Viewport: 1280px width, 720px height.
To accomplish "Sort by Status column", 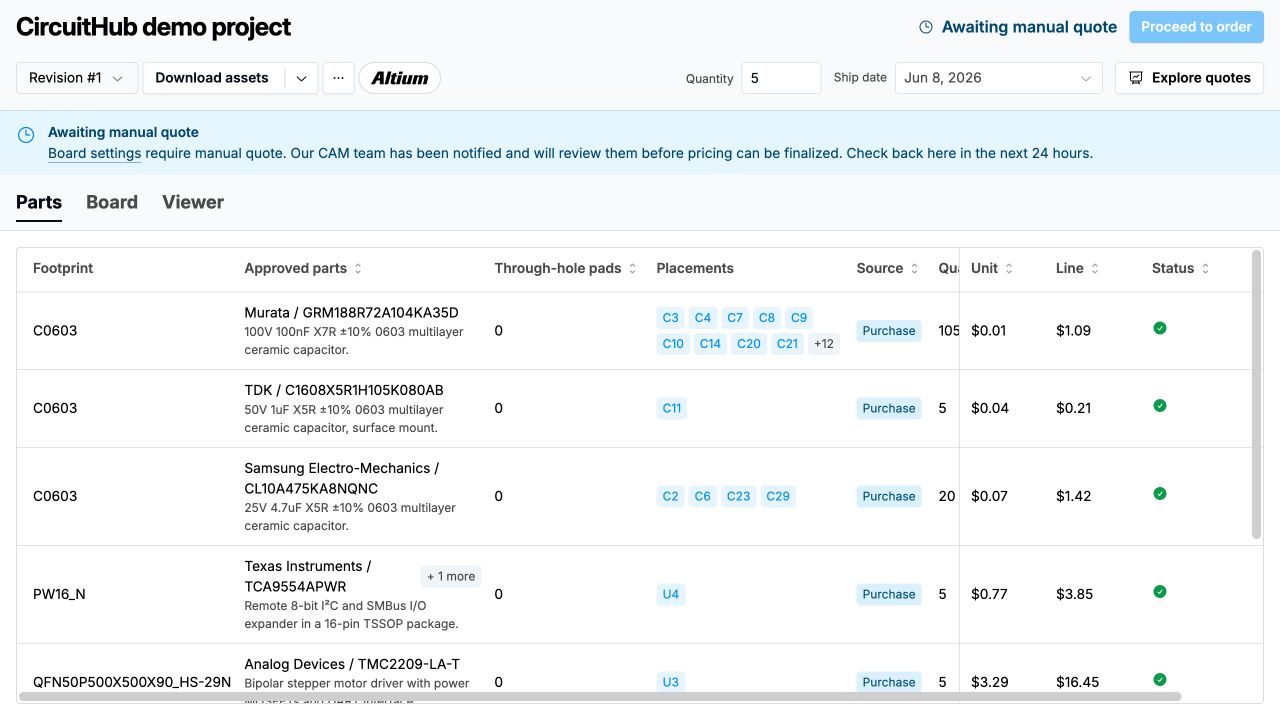I will click(1205, 269).
